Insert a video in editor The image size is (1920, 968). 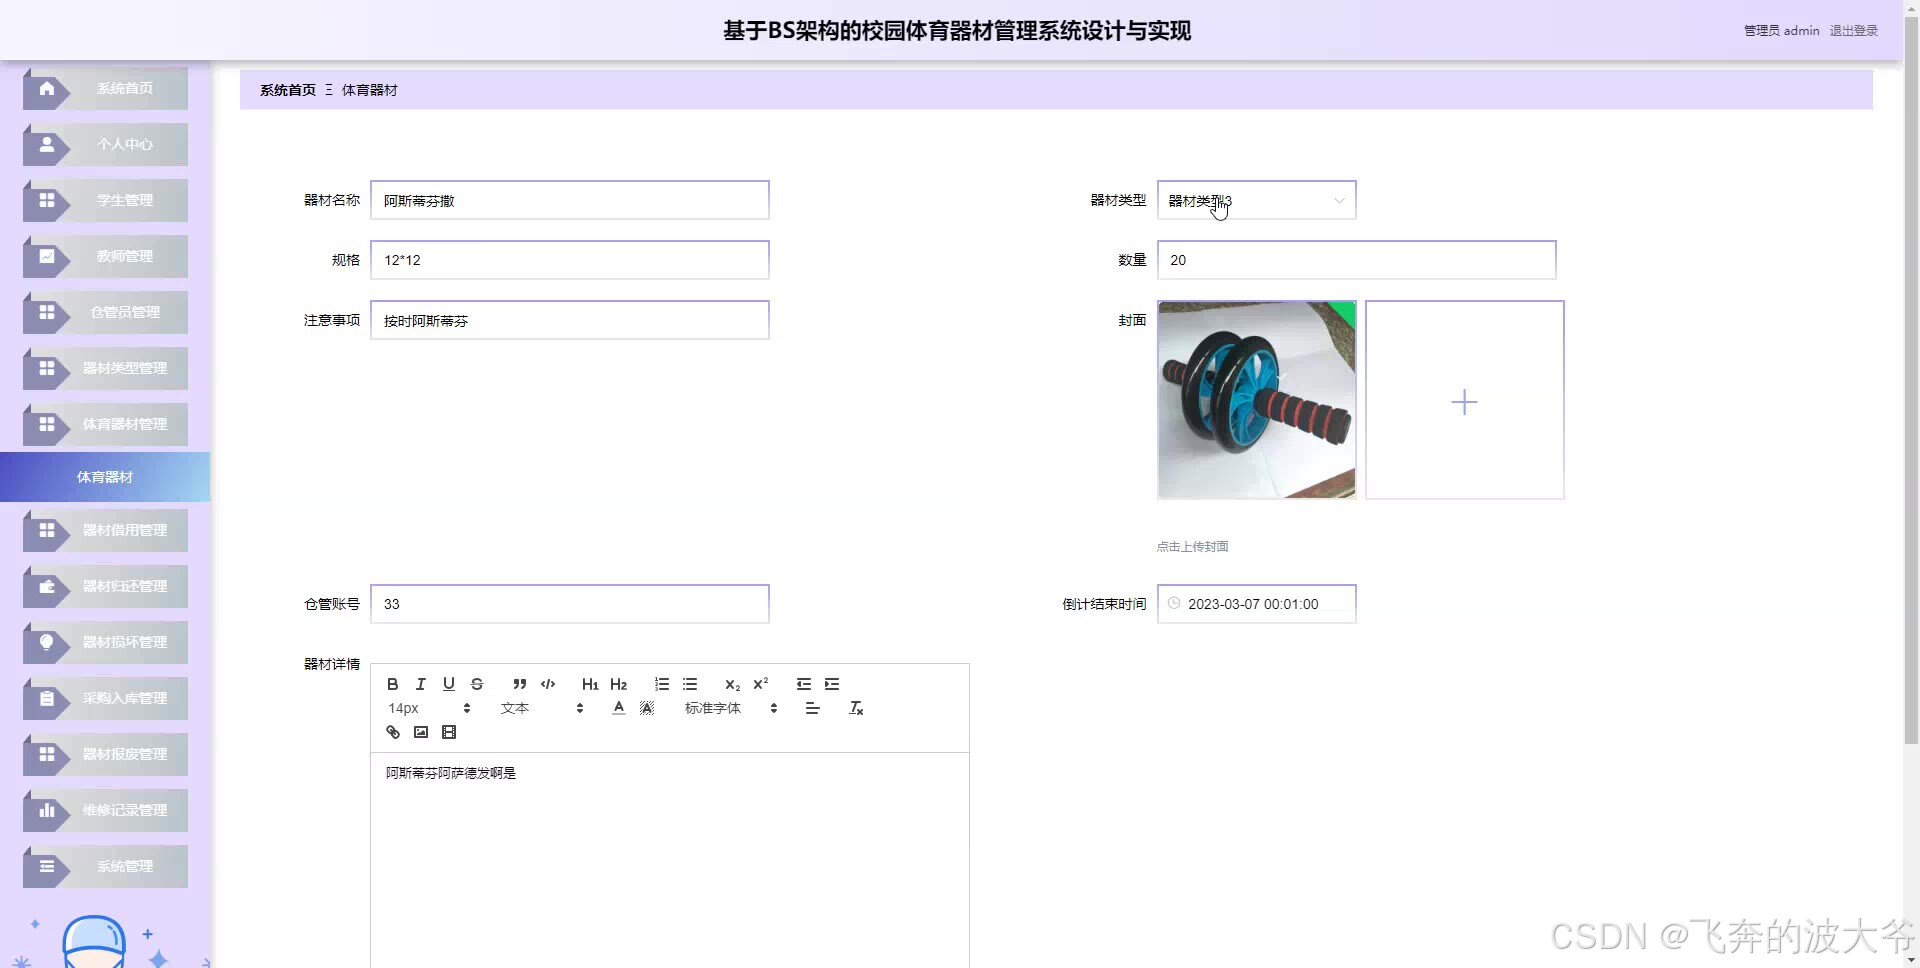tap(449, 732)
